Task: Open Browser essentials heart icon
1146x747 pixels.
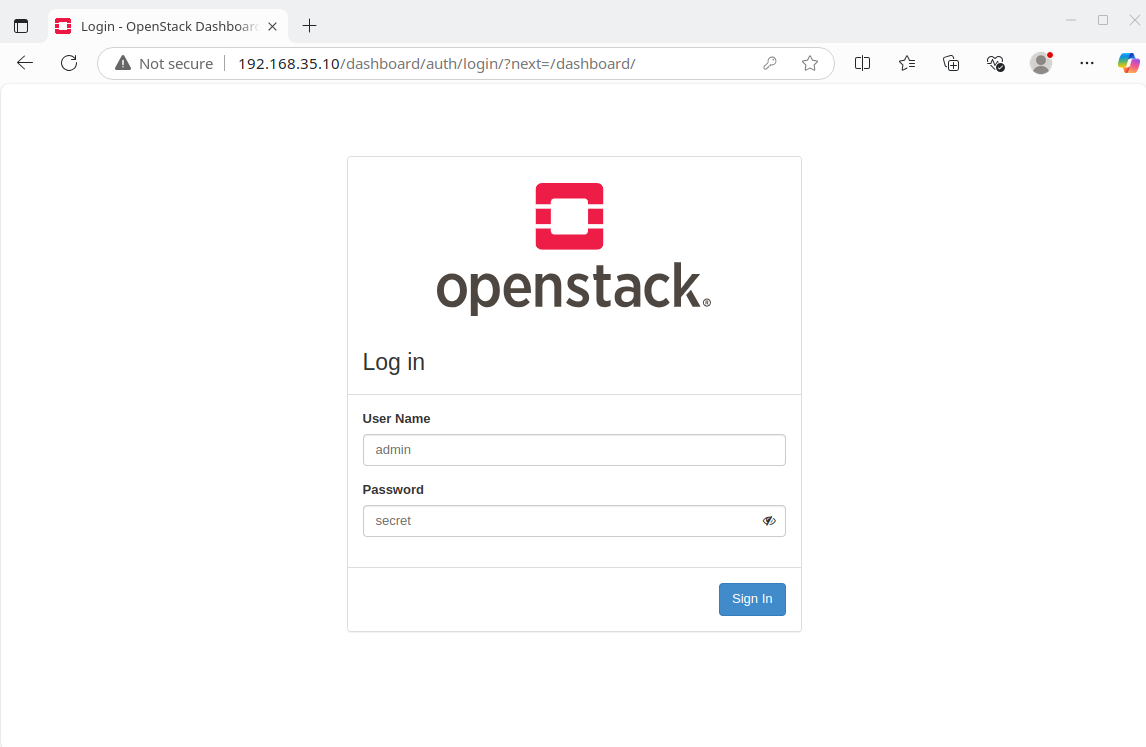Action: click(995, 64)
